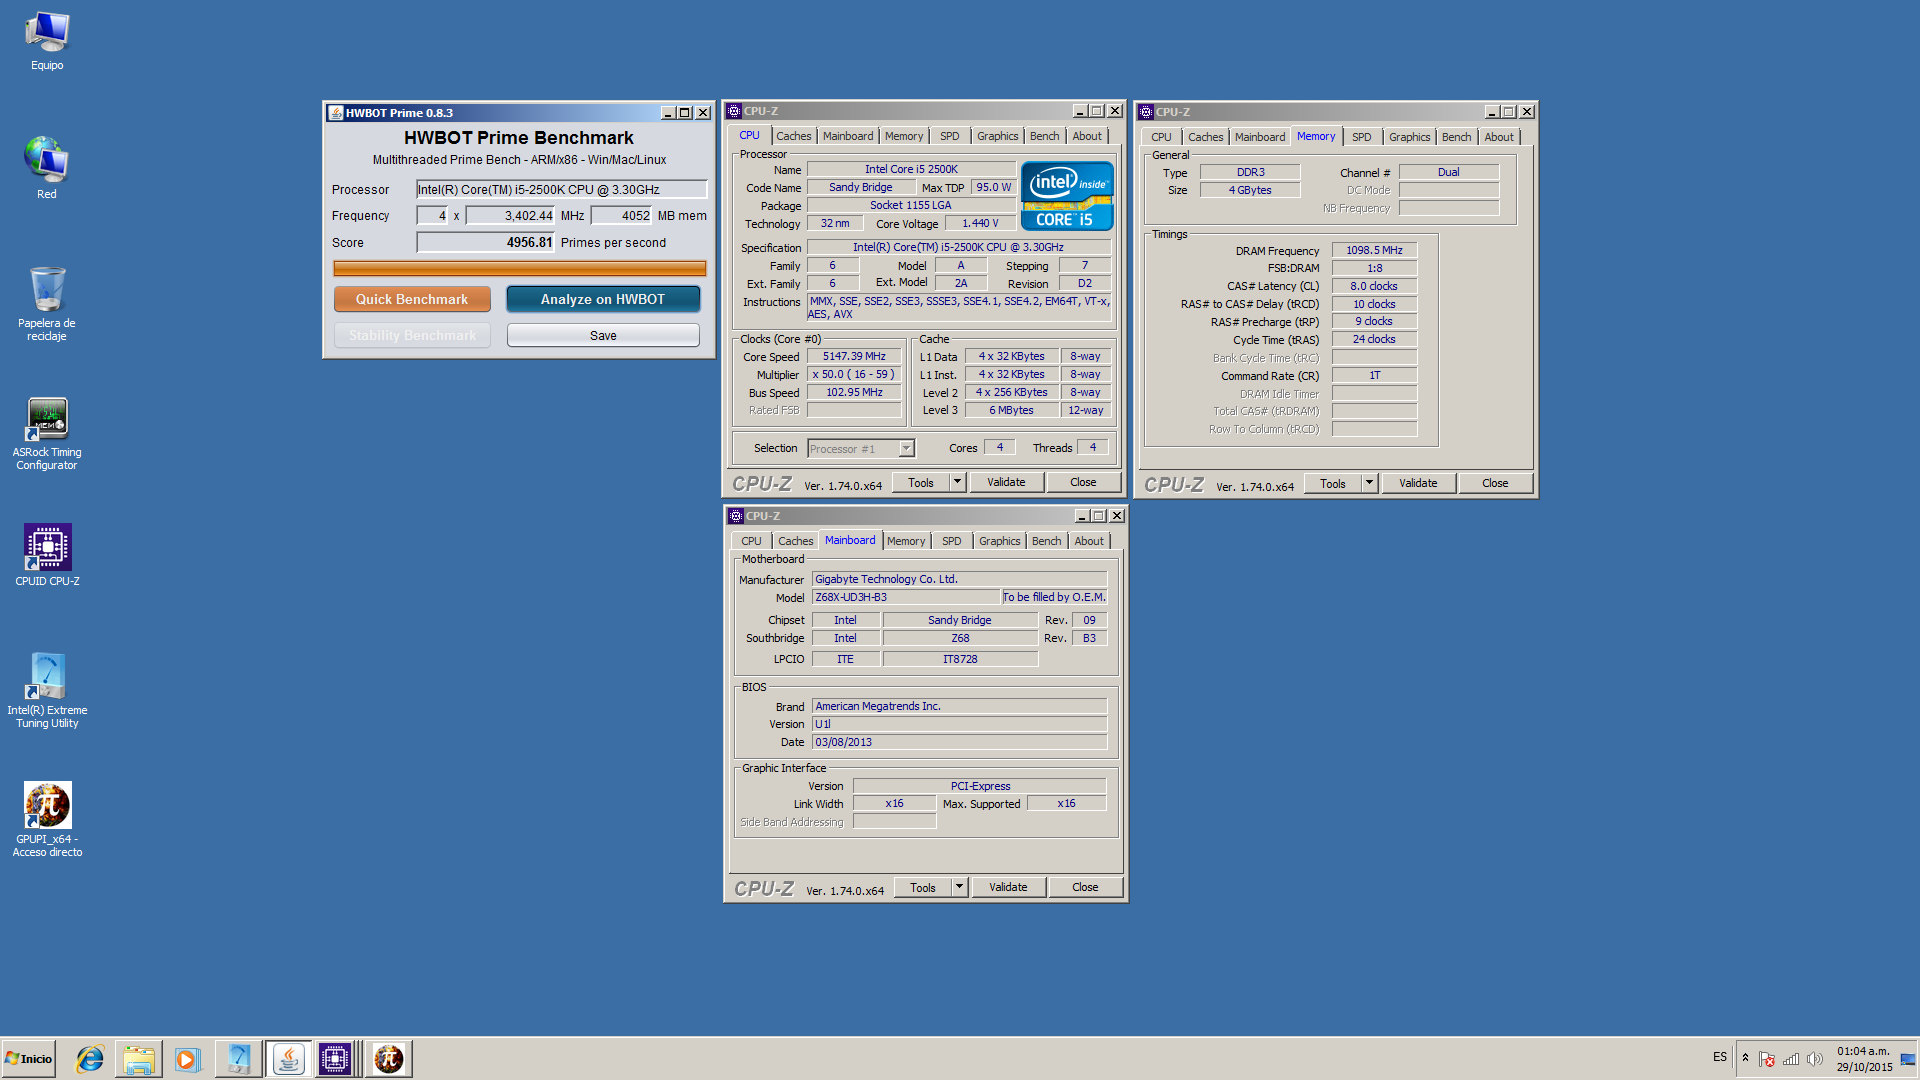Click Core Speed 5147.39 MHz value
The image size is (1920, 1080).
[854, 356]
